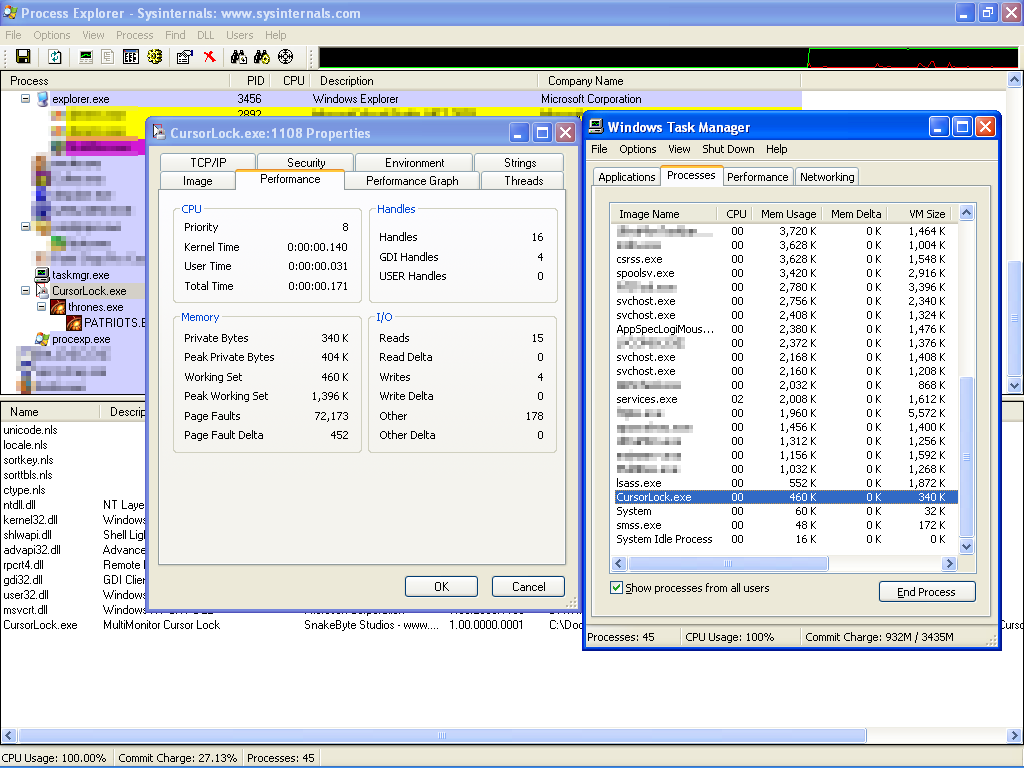This screenshot has height=768, width=1024.
Task: Open process Properties via the toolbar icon
Action: click(x=183, y=57)
